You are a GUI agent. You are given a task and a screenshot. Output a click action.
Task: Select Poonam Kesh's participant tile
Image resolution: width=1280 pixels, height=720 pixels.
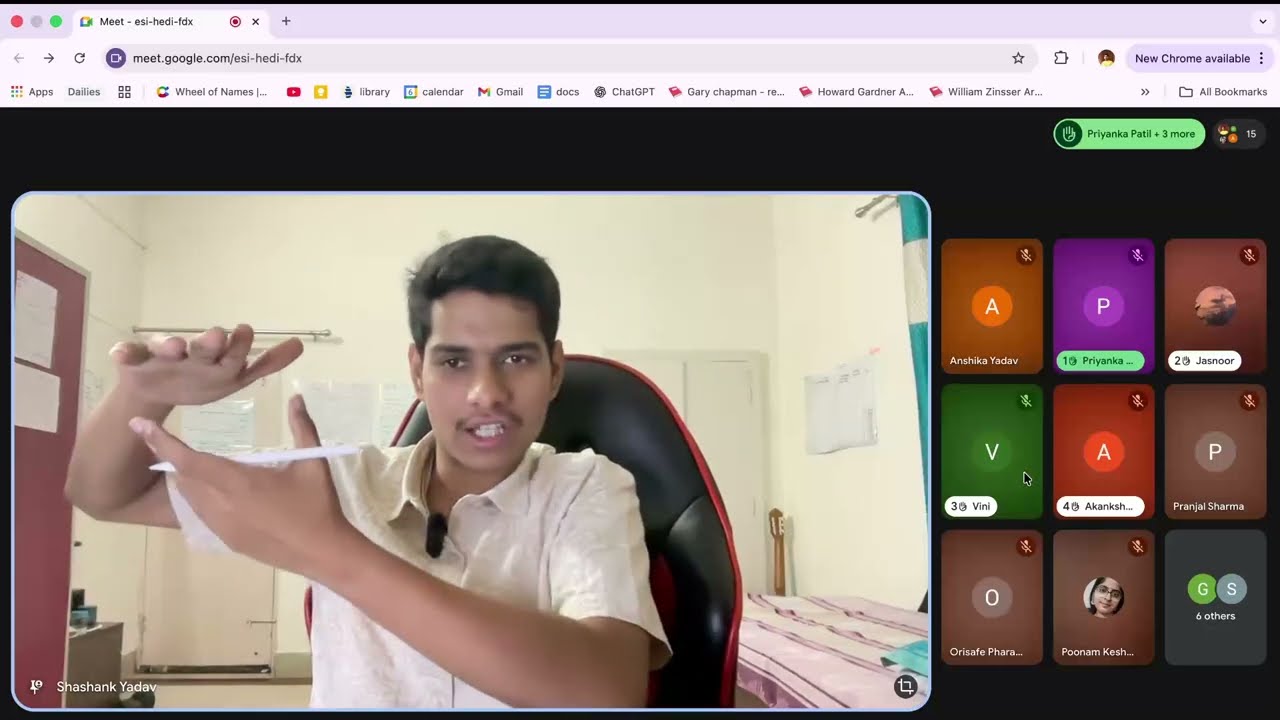pos(1104,597)
